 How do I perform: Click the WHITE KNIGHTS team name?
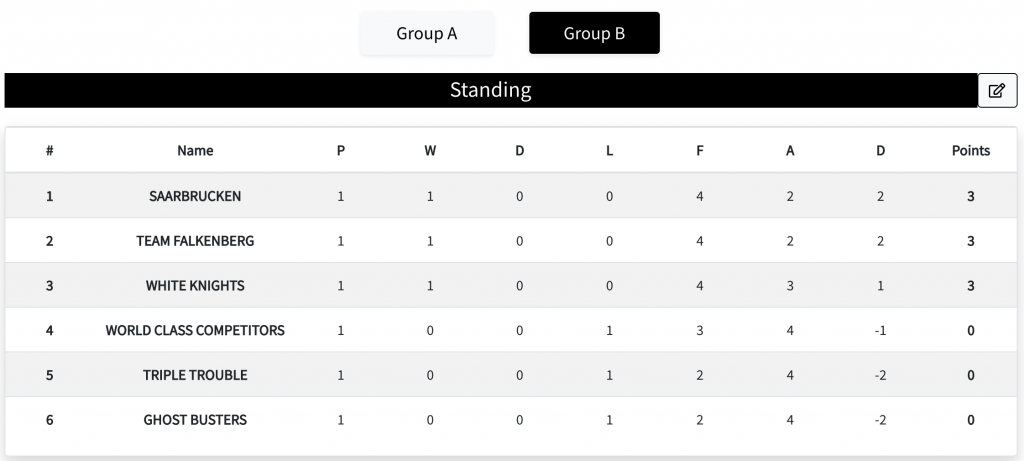point(195,285)
